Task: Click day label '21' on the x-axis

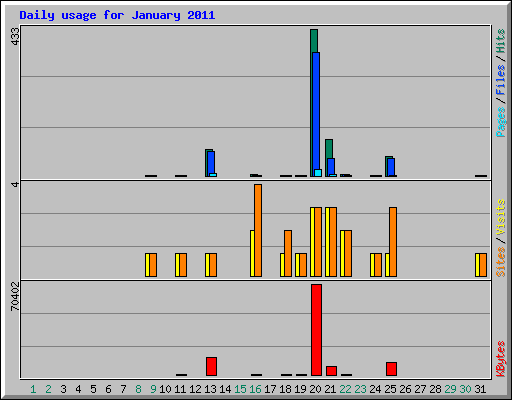Action: (330, 389)
